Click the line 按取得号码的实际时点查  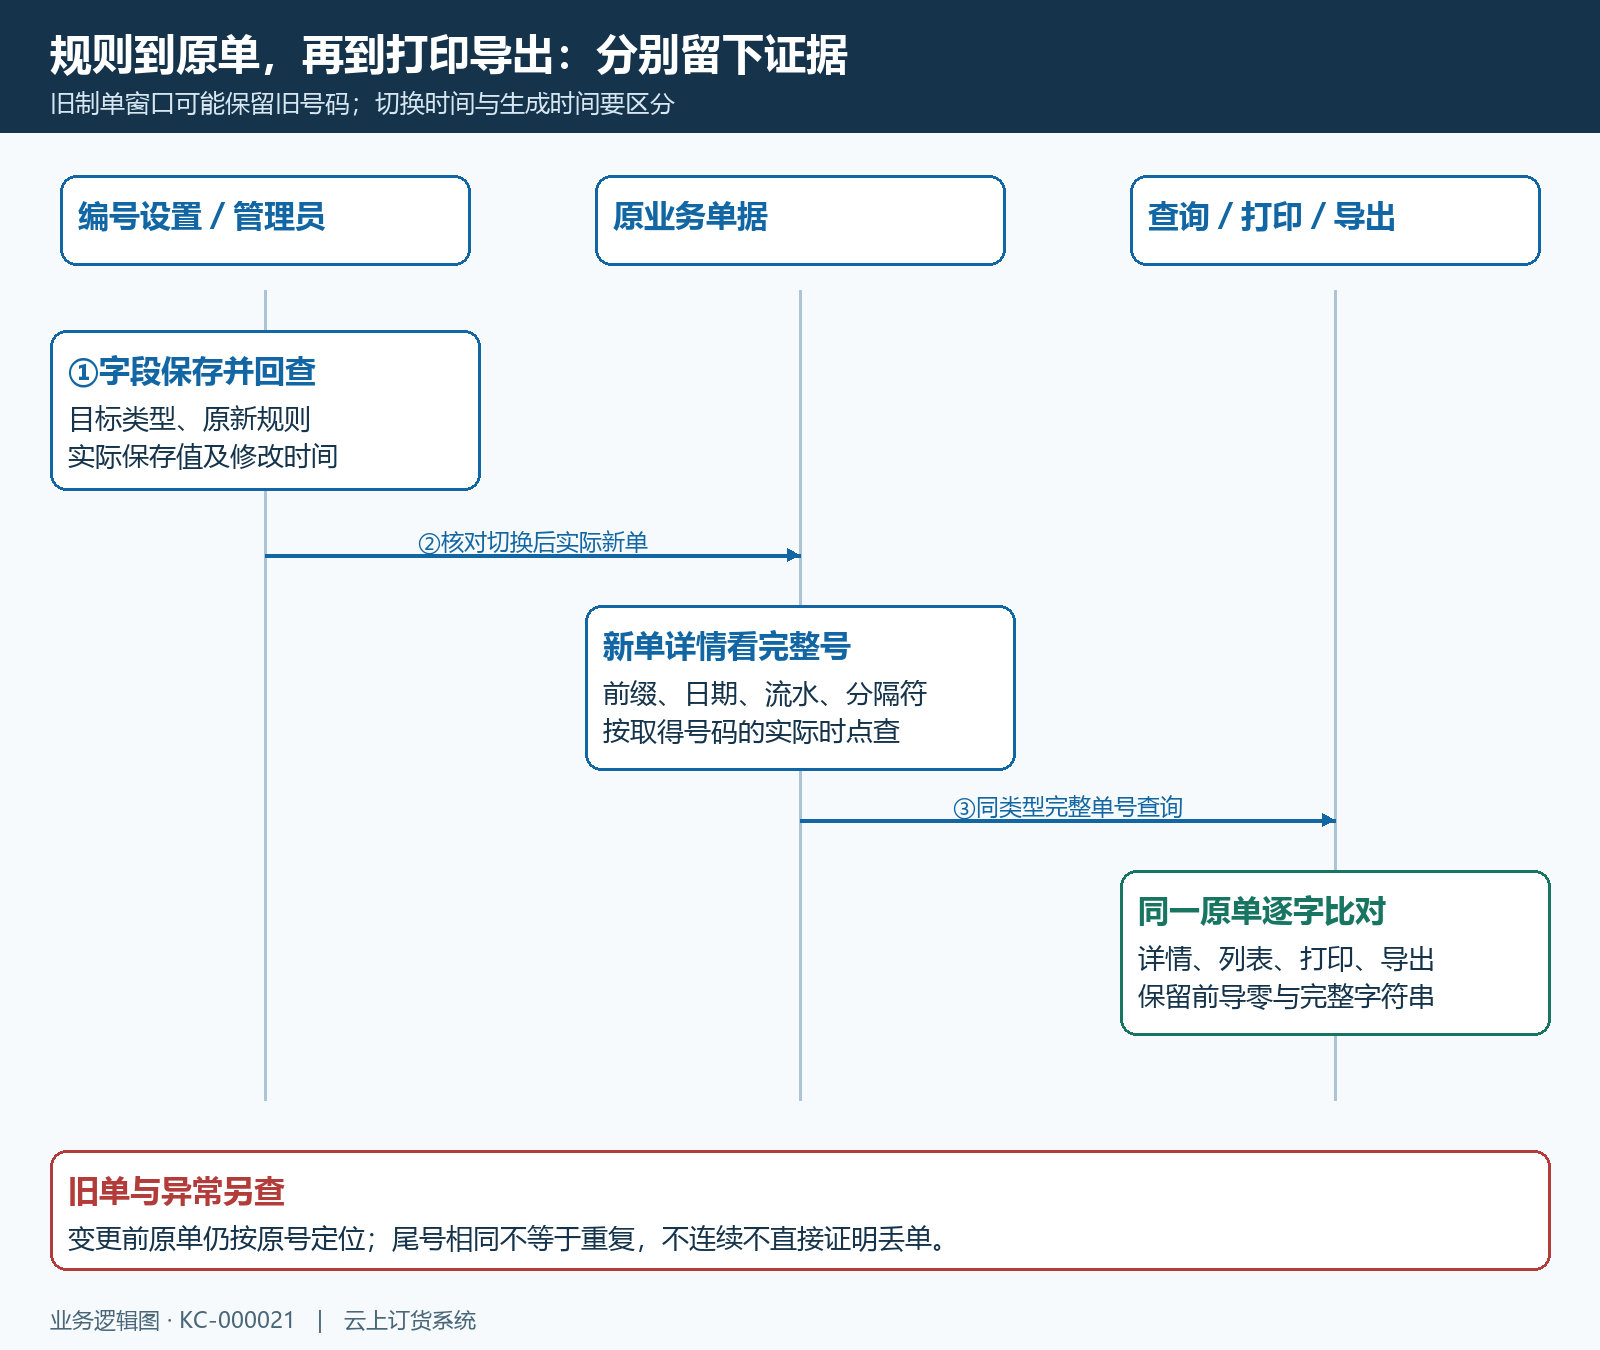(751, 731)
